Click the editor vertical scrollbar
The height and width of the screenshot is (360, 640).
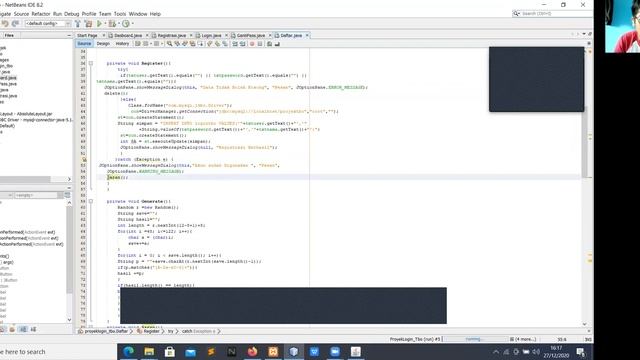tap(584, 143)
